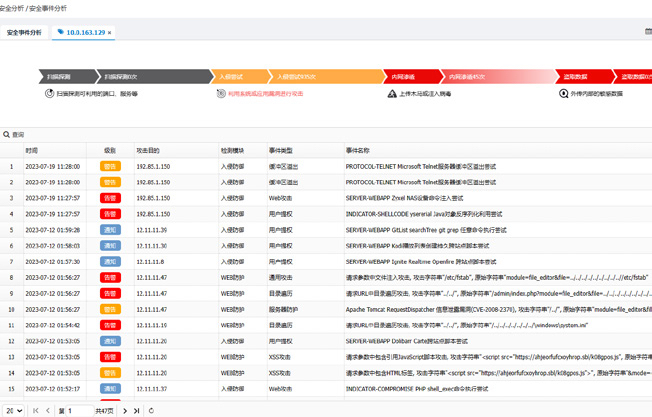
Task: Click the warning triangle icon under 内网渗透
Action: pos(392,94)
